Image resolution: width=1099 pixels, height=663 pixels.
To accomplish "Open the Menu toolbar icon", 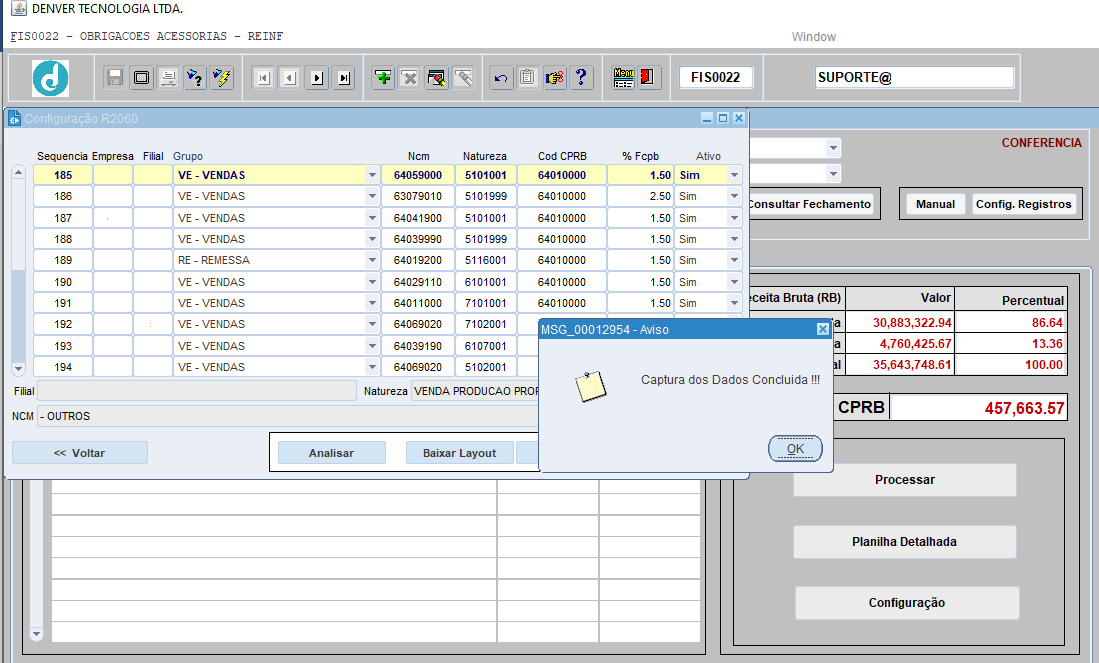I will click(623, 77).
